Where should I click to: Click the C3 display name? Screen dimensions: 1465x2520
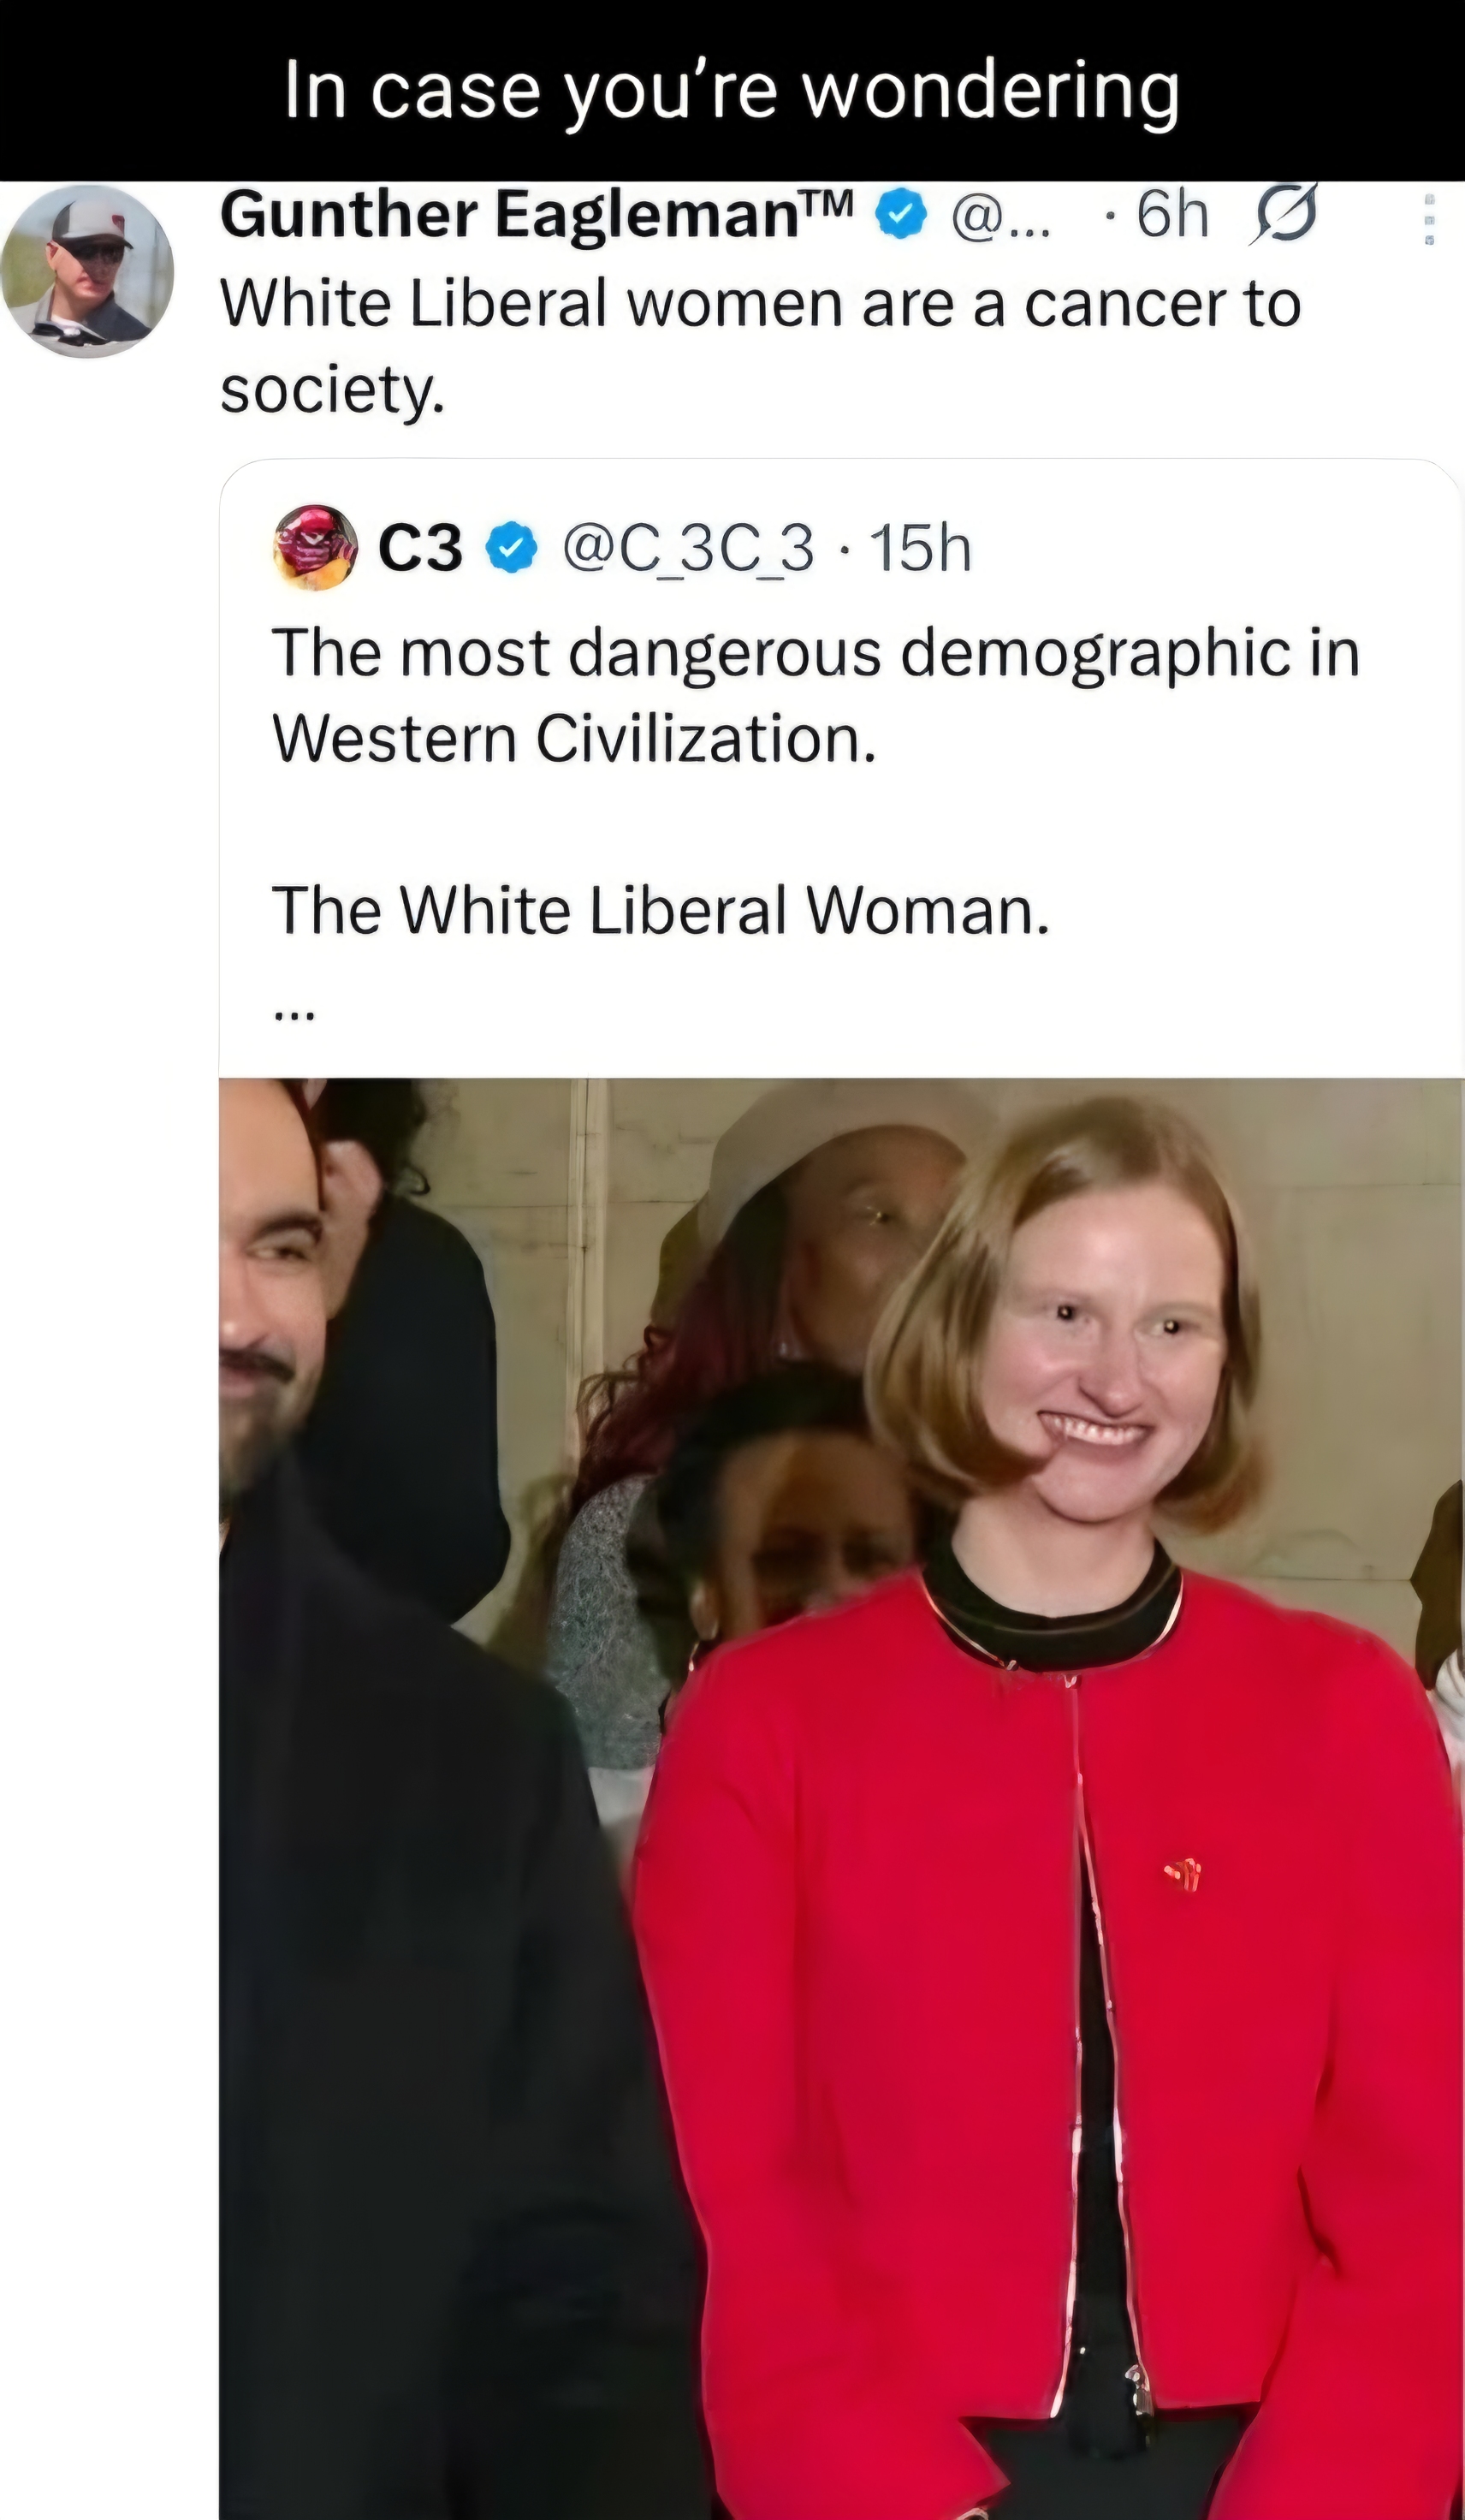[x=420, y=548]
